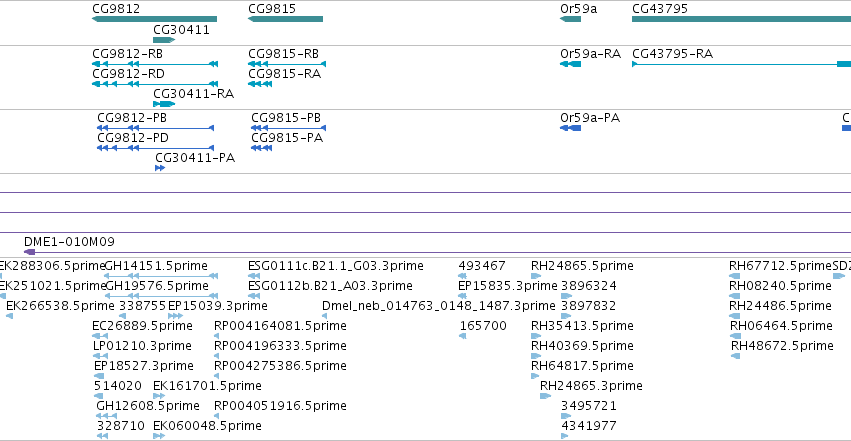This screenshot has height=441, width=851.
Task: Select the Or59a-RA transcript glyph
Action: point(570,64)
